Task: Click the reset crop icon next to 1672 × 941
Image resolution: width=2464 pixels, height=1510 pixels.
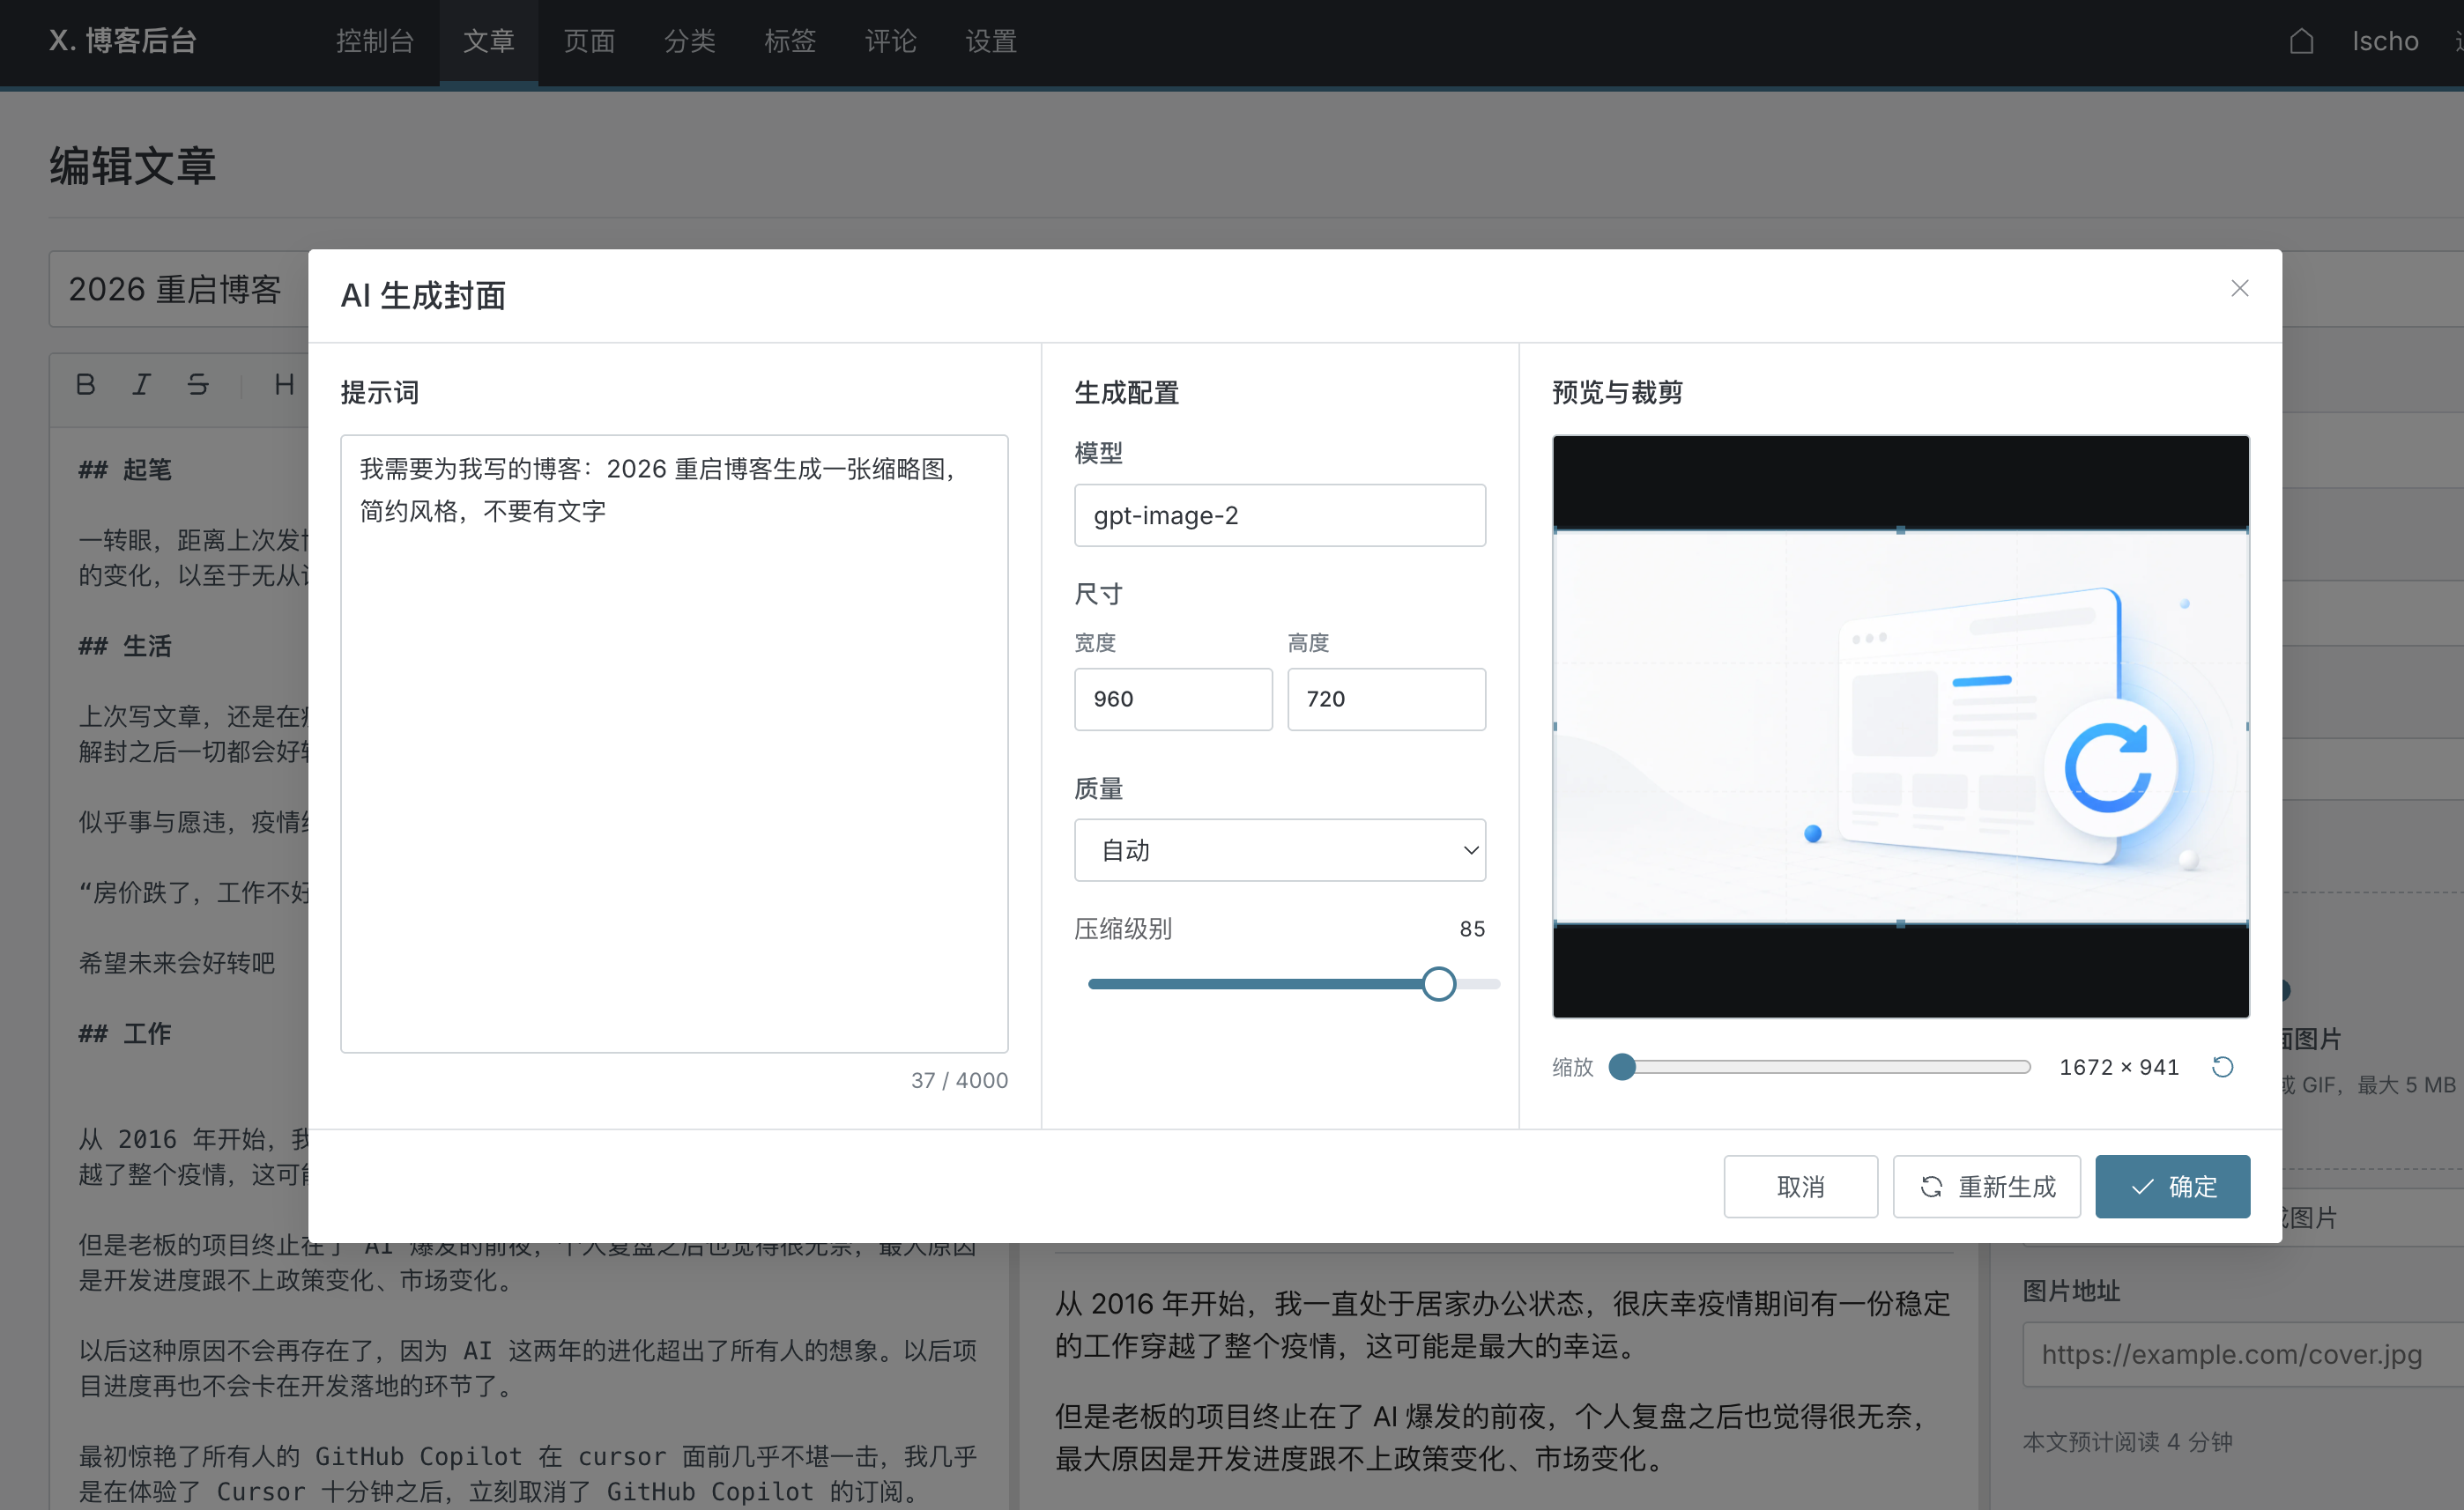Action: 2222,1067
